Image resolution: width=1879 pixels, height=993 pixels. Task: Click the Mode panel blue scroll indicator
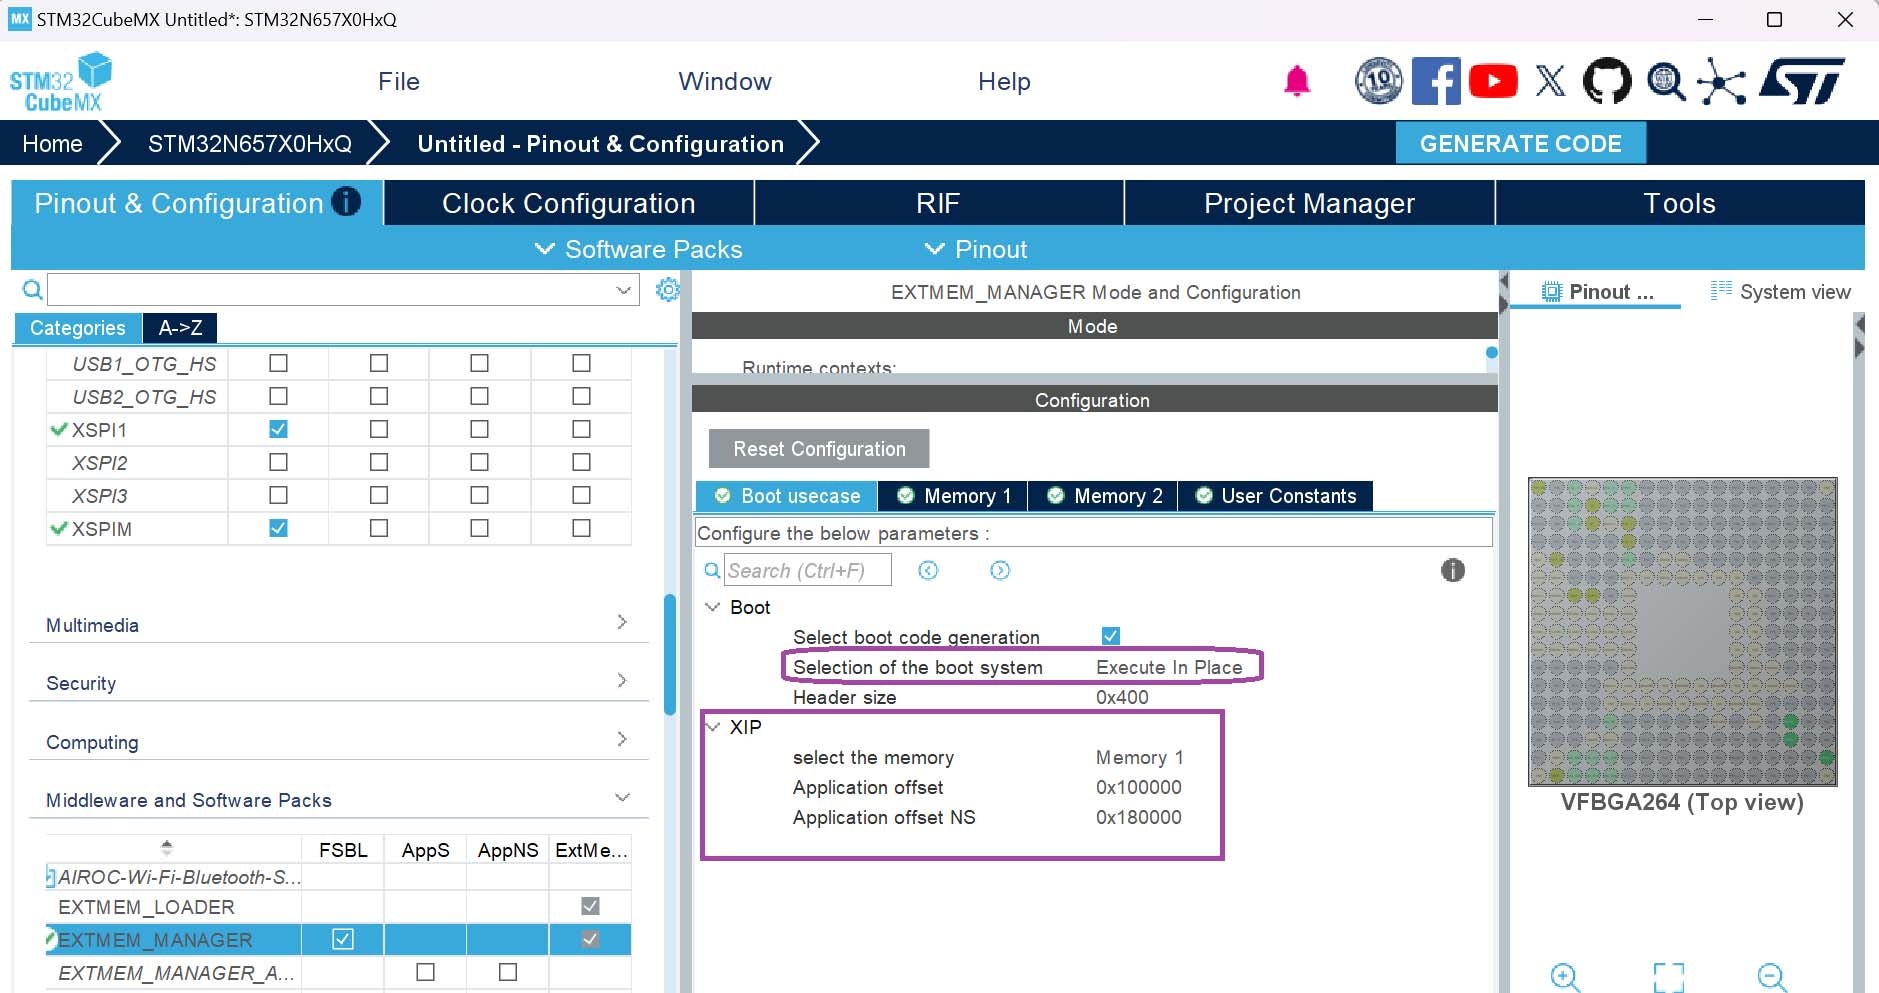[1492, 352]
